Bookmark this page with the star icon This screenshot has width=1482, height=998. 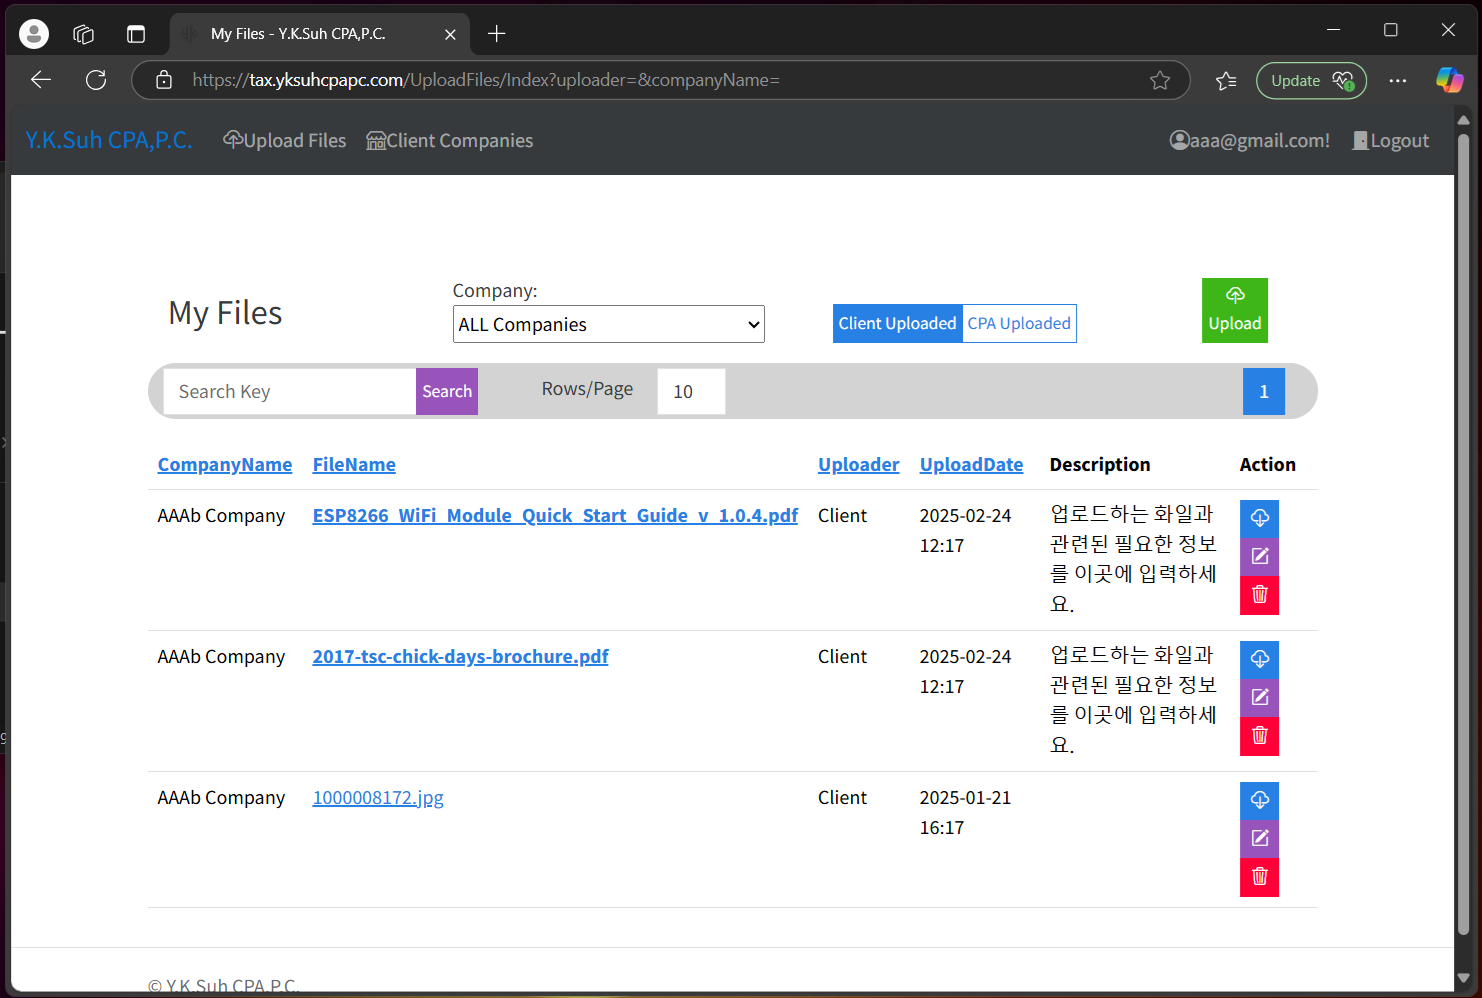pos(1159,80)
